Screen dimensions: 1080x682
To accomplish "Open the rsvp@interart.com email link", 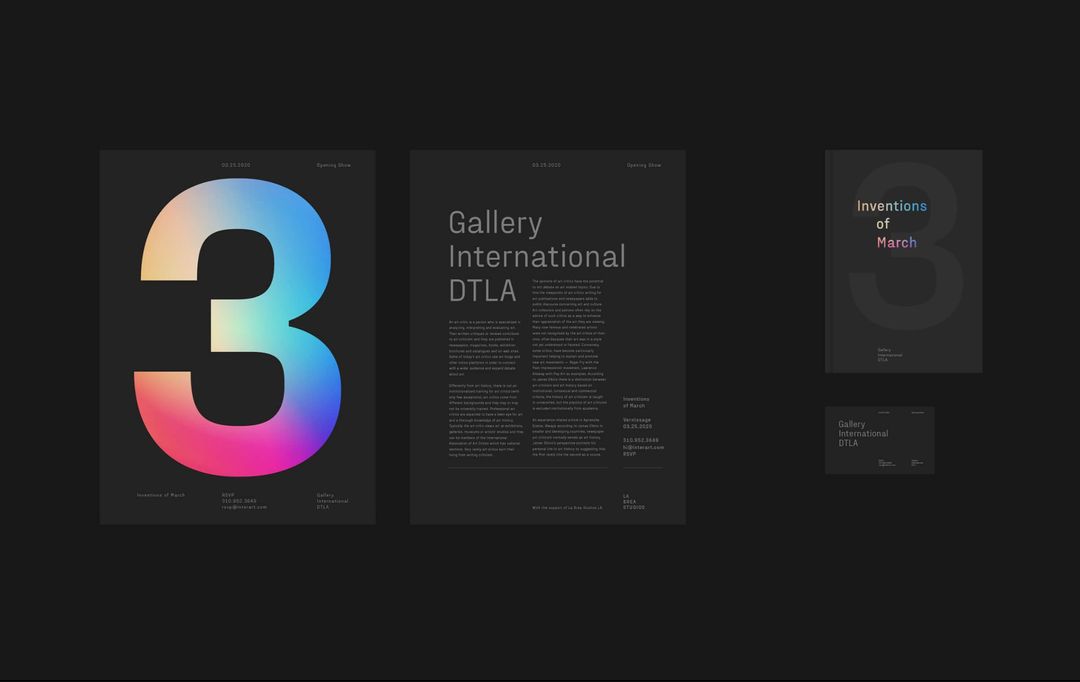I will click(x=244, y=507).
